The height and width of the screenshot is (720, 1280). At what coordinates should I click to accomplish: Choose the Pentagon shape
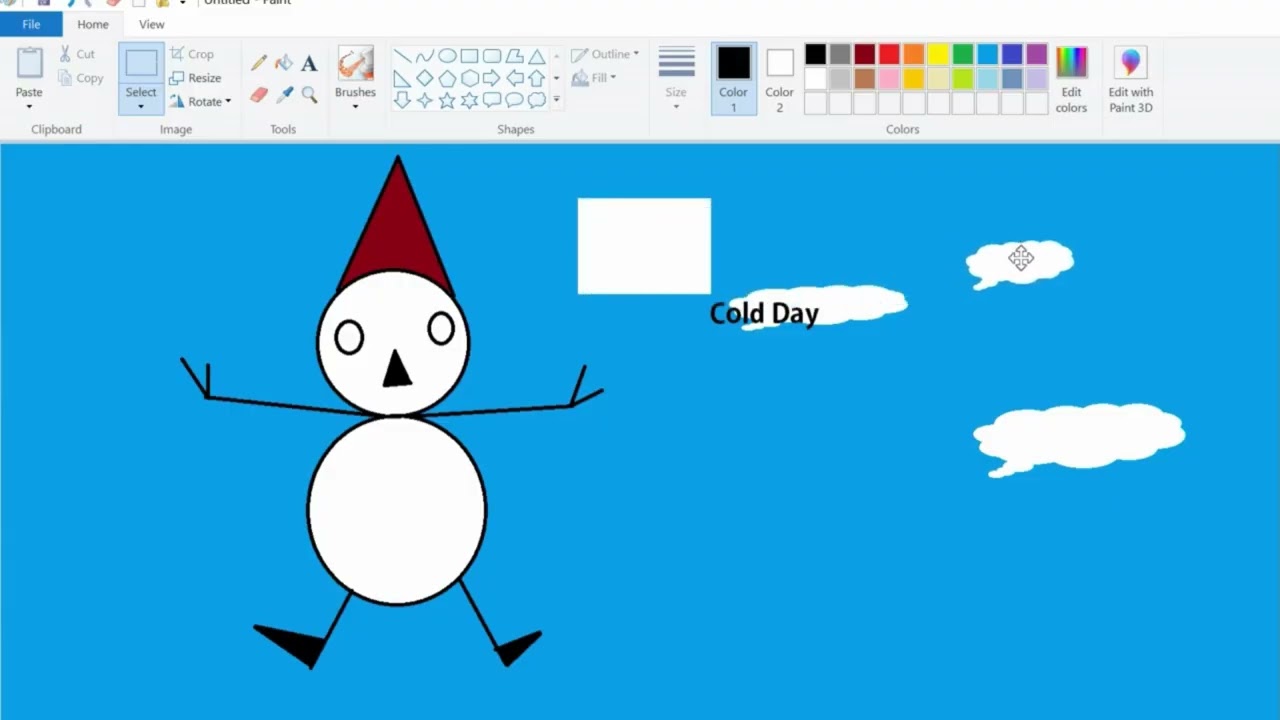(x=447, y=78)
